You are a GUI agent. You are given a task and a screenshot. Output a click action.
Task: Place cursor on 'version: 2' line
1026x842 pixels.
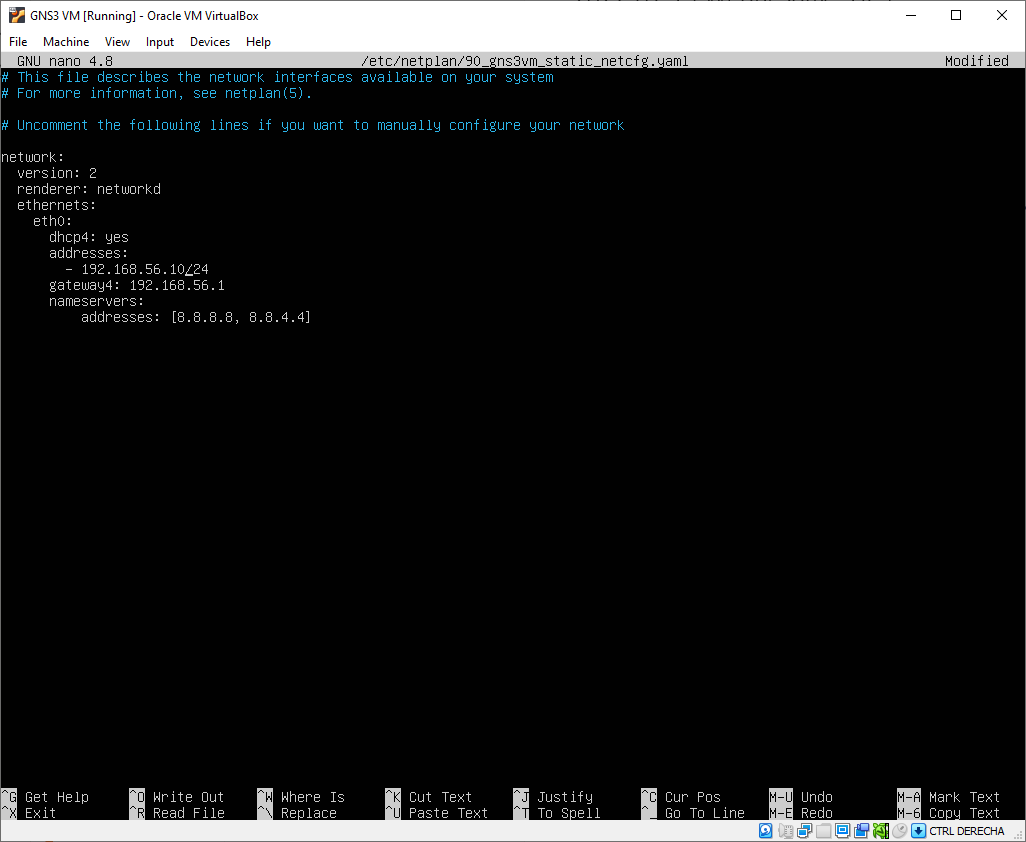click(x=57, y=173)
